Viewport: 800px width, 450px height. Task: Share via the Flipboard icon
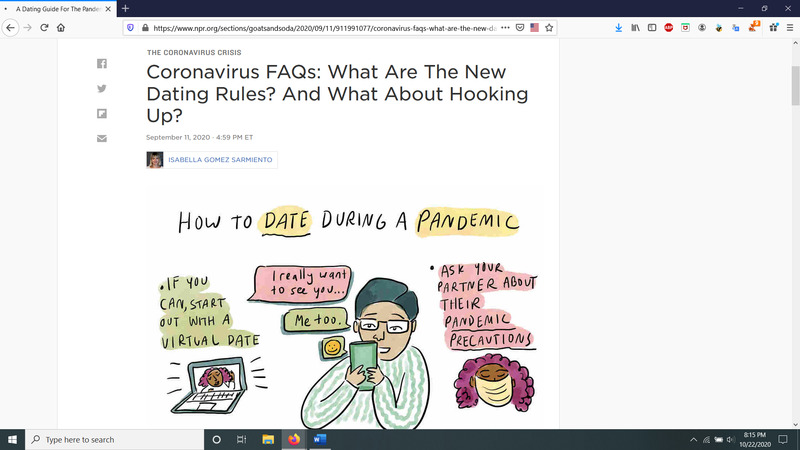click(x=102, y=112)
